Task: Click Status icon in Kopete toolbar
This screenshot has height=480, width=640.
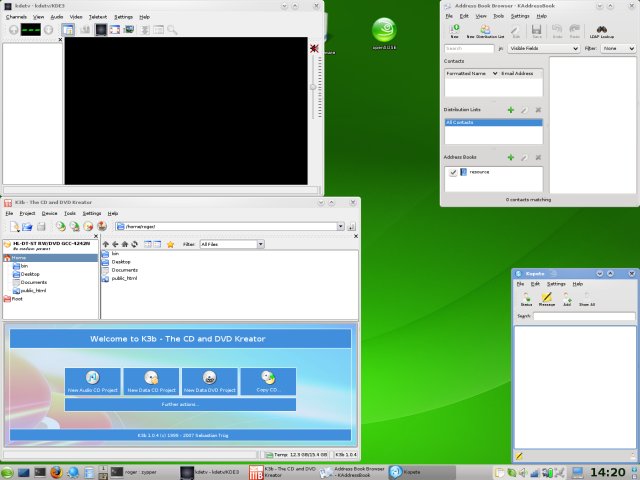Action: (x=526, y=299)
